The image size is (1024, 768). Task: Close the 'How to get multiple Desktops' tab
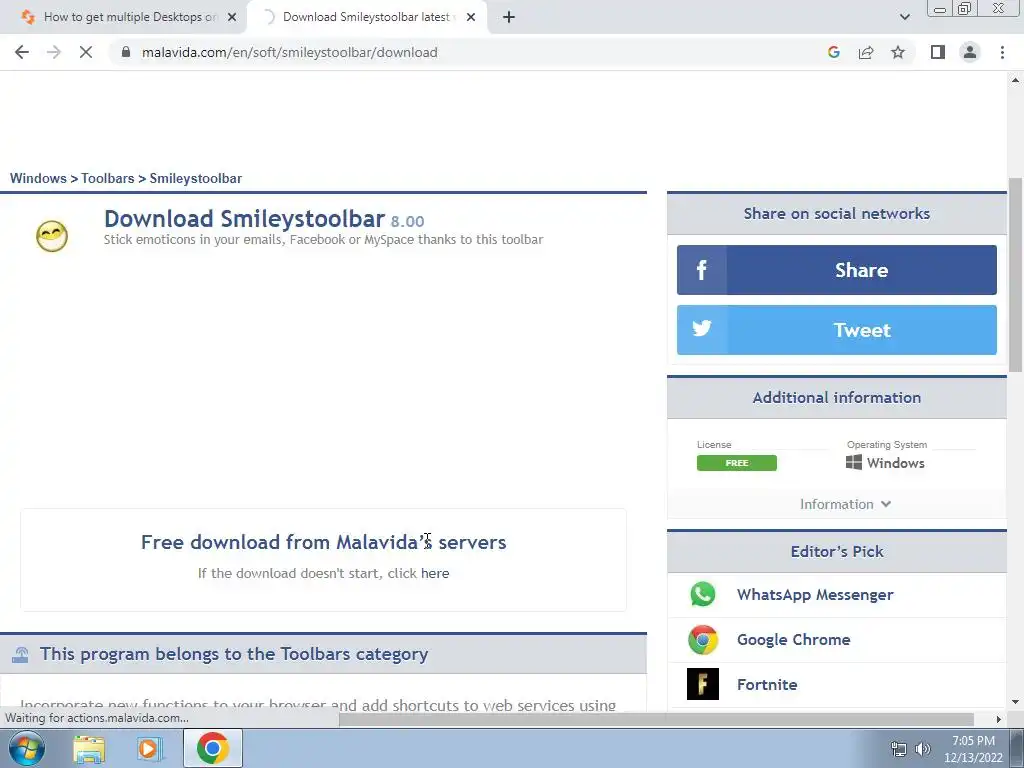[232, 17]
